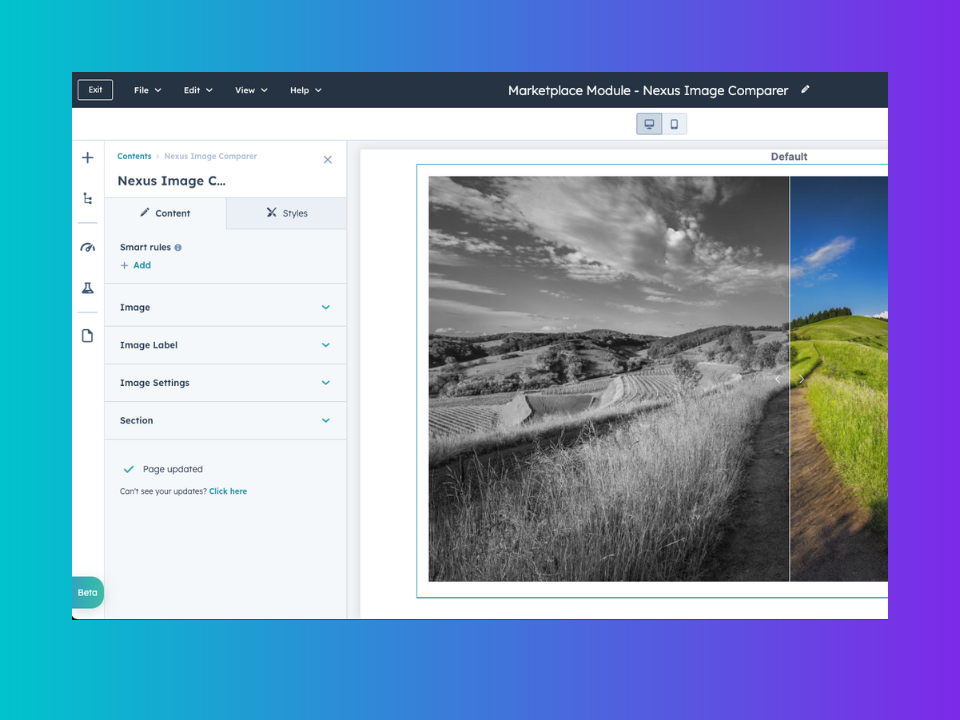Click the page document icon in sidebar
960x720 pixels.
point(88,336)
